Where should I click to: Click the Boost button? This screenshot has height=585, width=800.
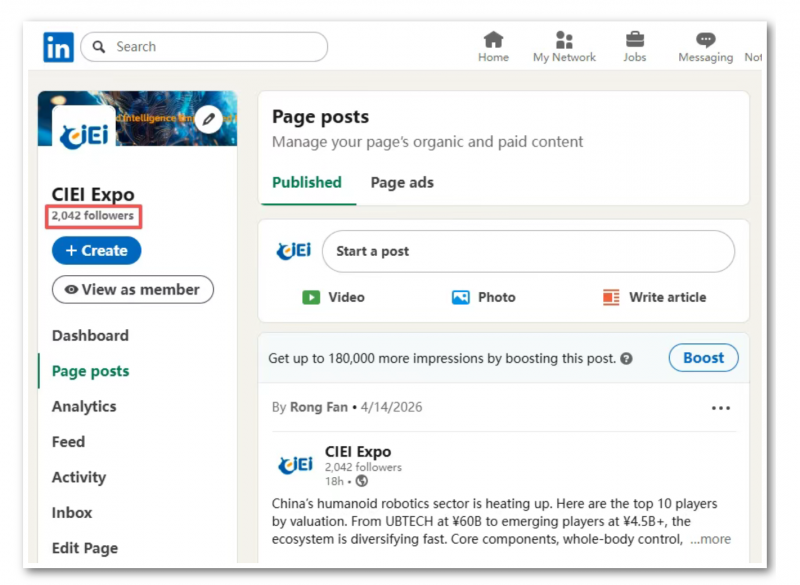pos(703,358)
